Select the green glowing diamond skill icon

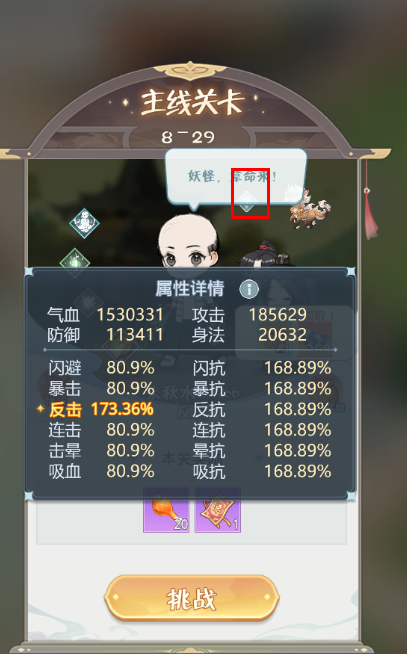pos(75,263)
